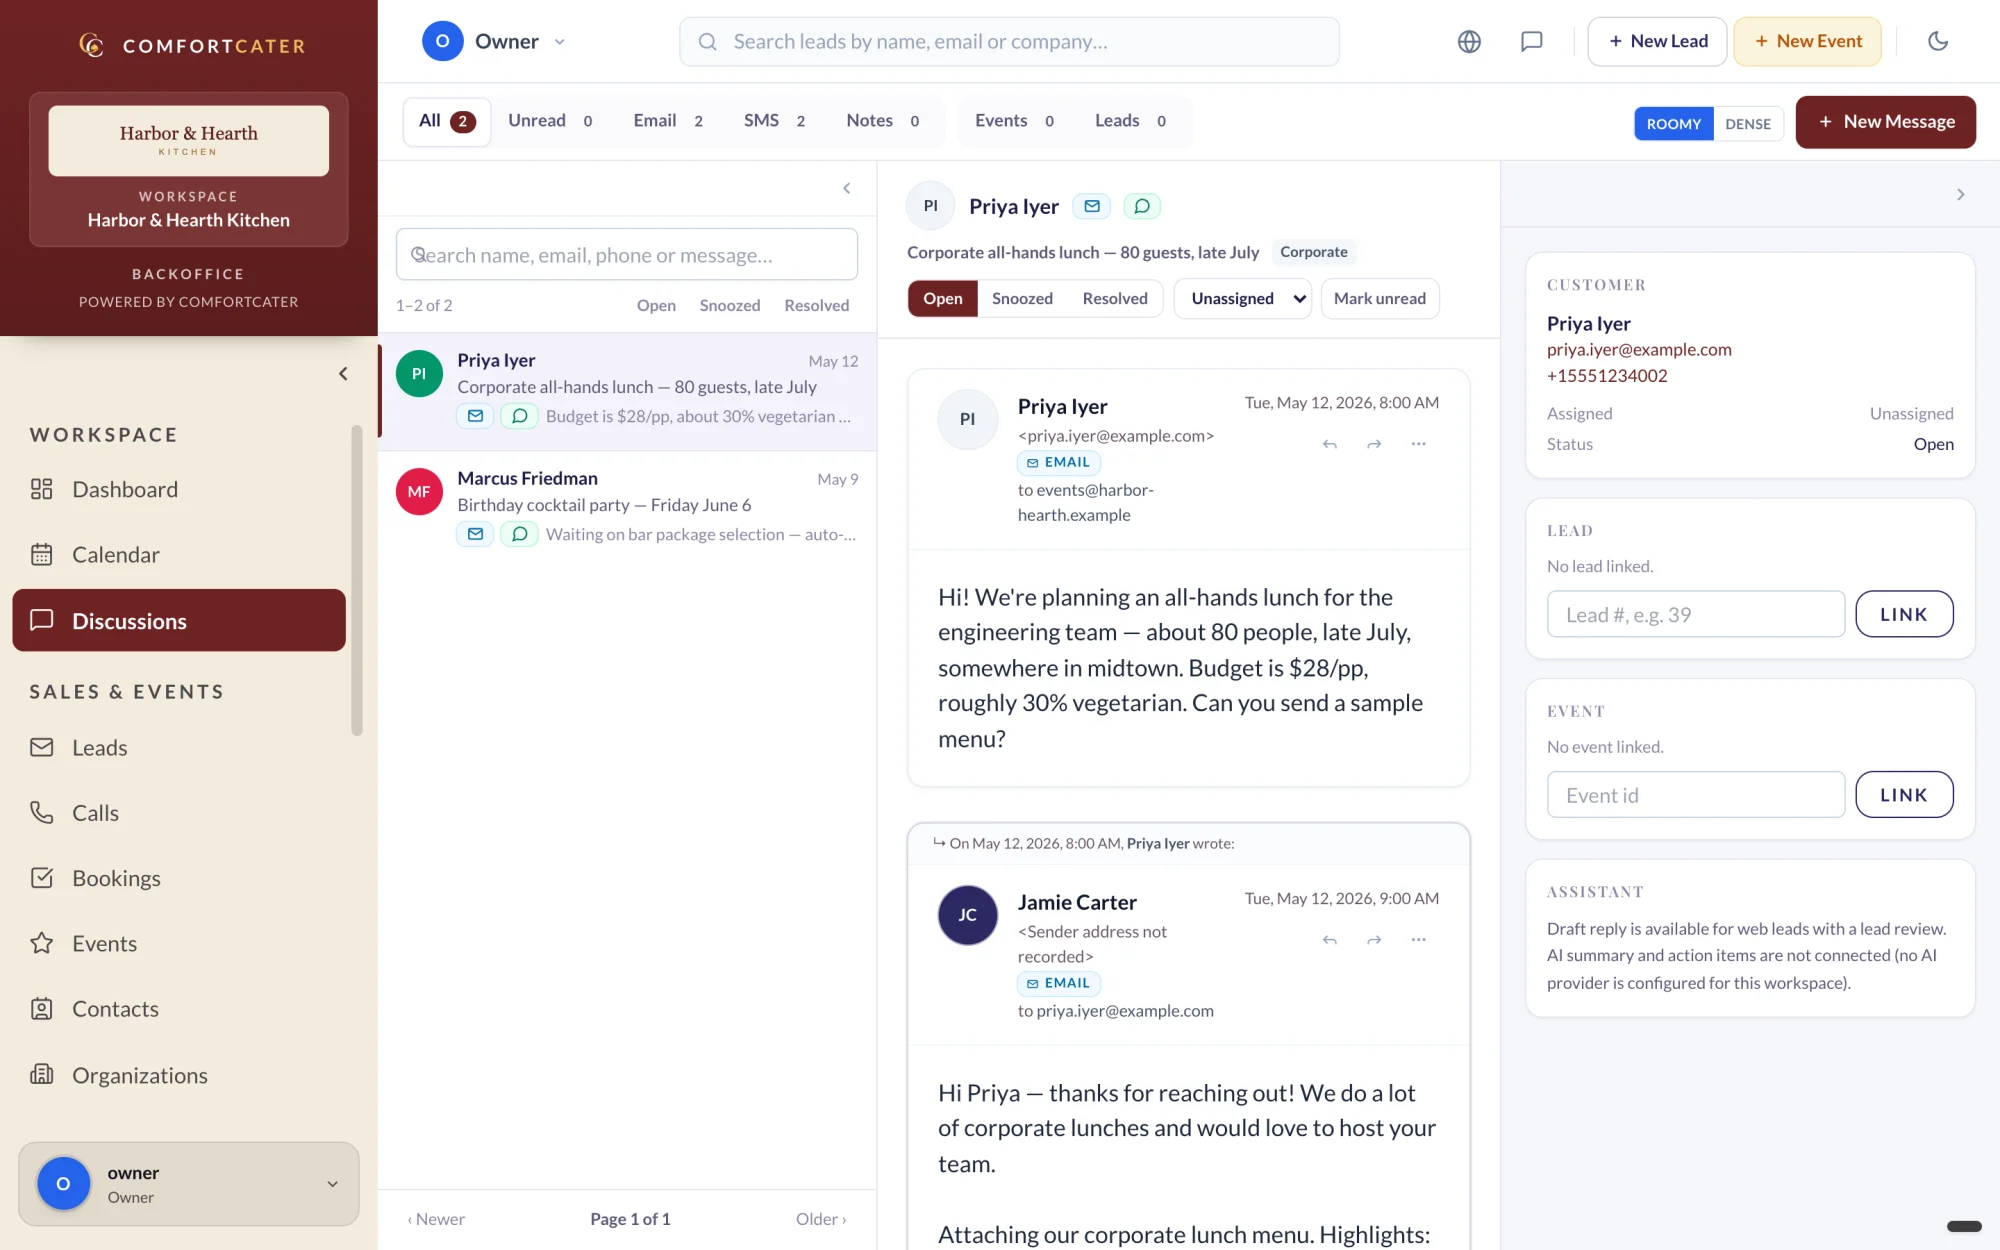This screenshot has width=2000, height=1250.
Task: Click Mark unread button
Action: [1379, 298]
